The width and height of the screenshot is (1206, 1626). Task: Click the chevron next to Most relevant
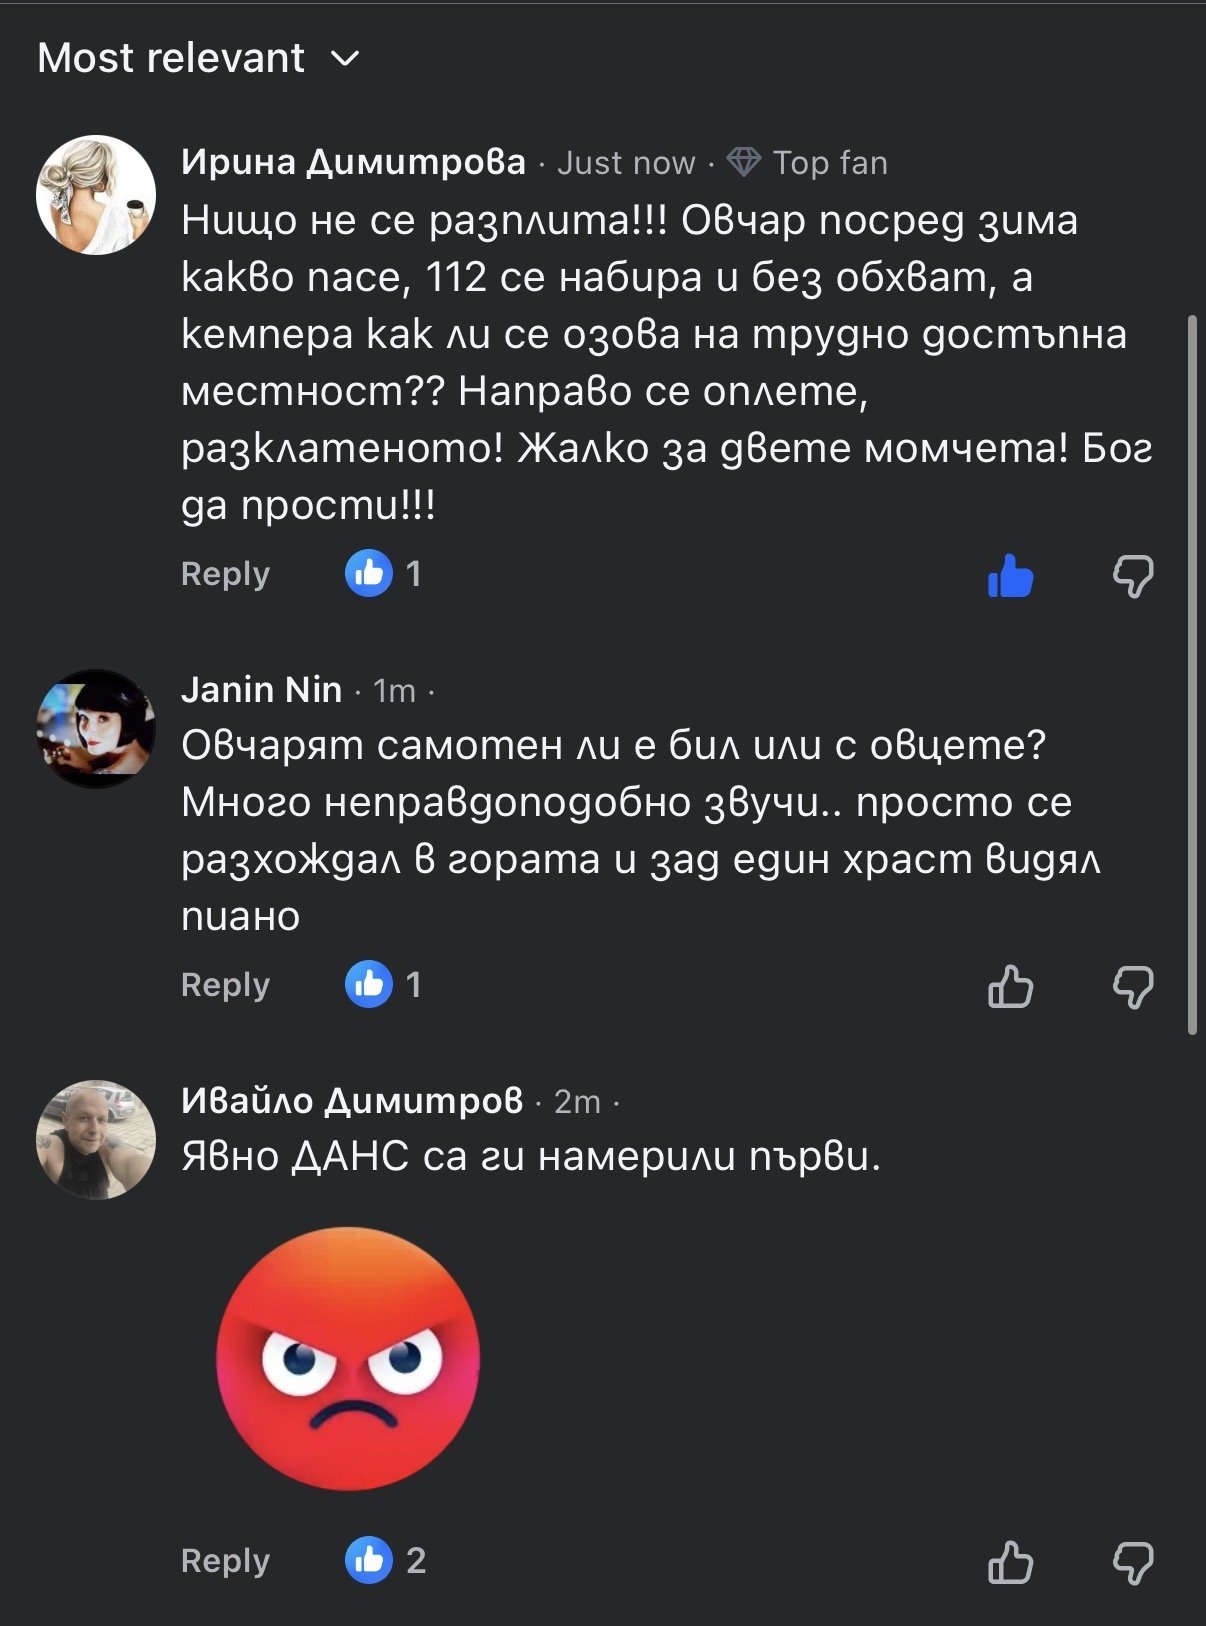[345, 59]
